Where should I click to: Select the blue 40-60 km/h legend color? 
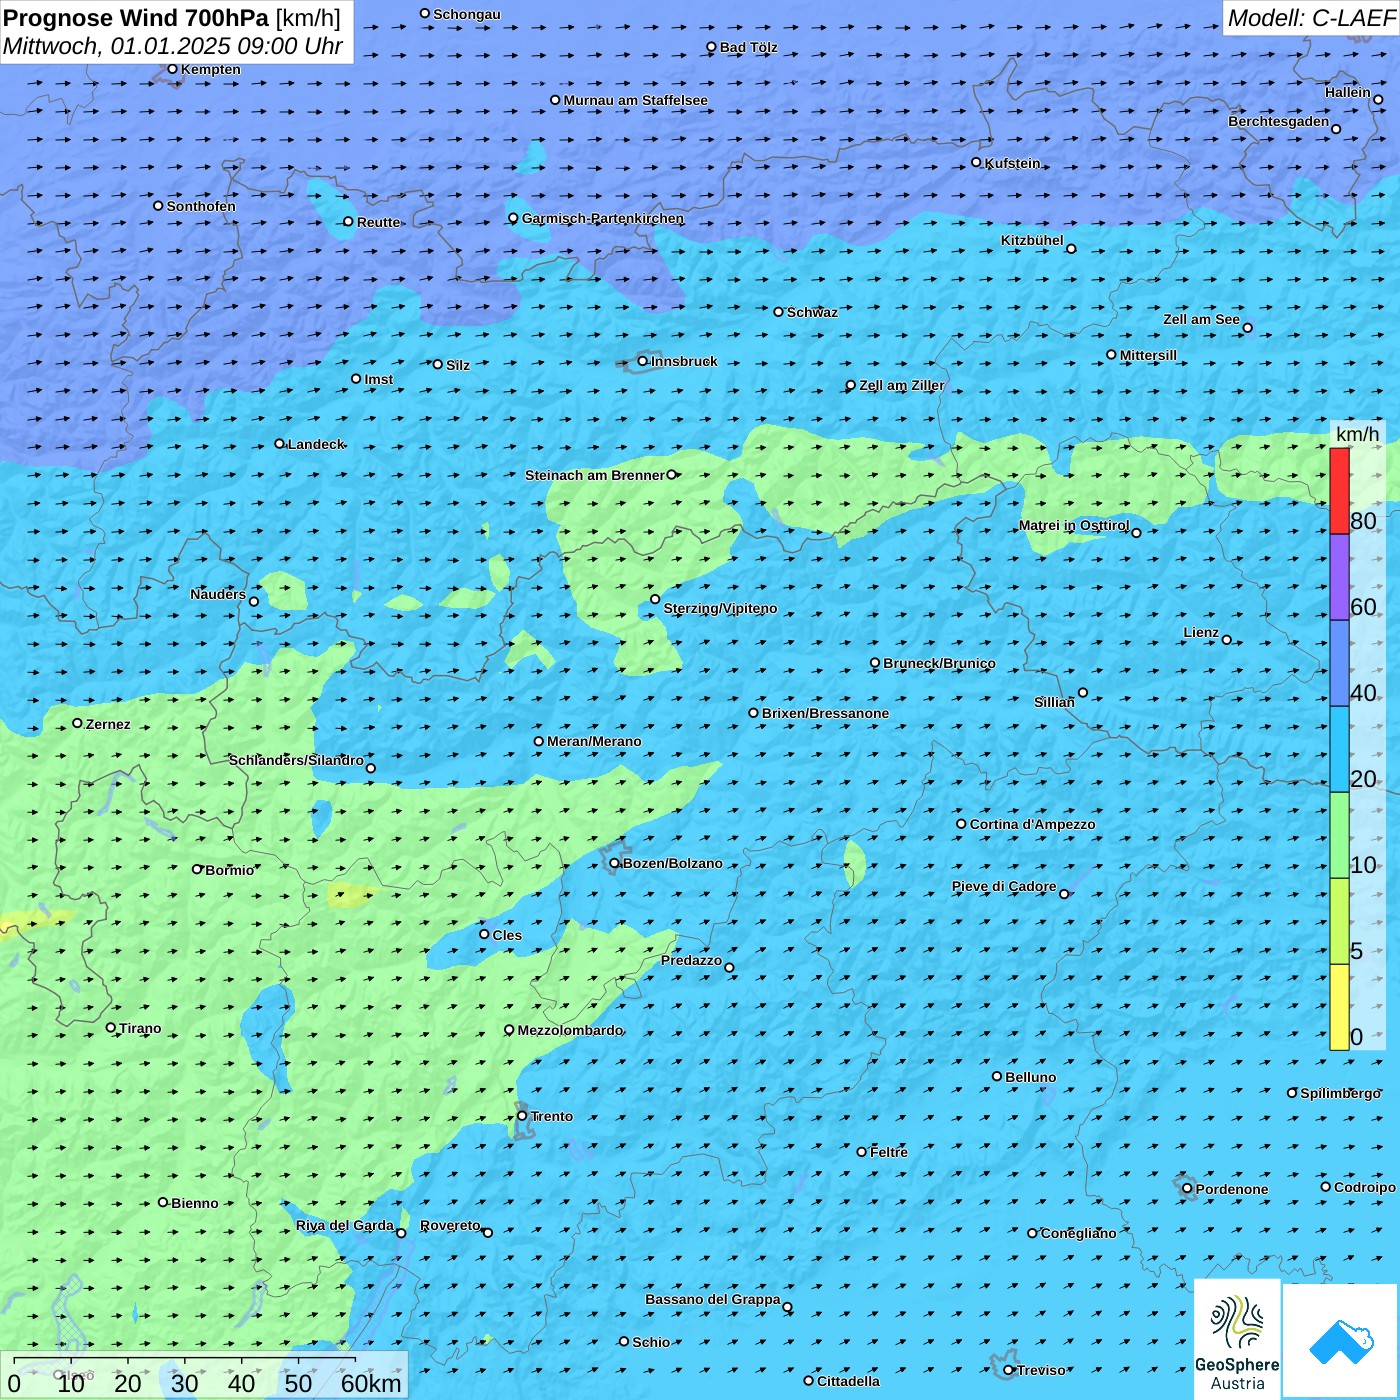pyautogui.click(x=1339, y=664)
